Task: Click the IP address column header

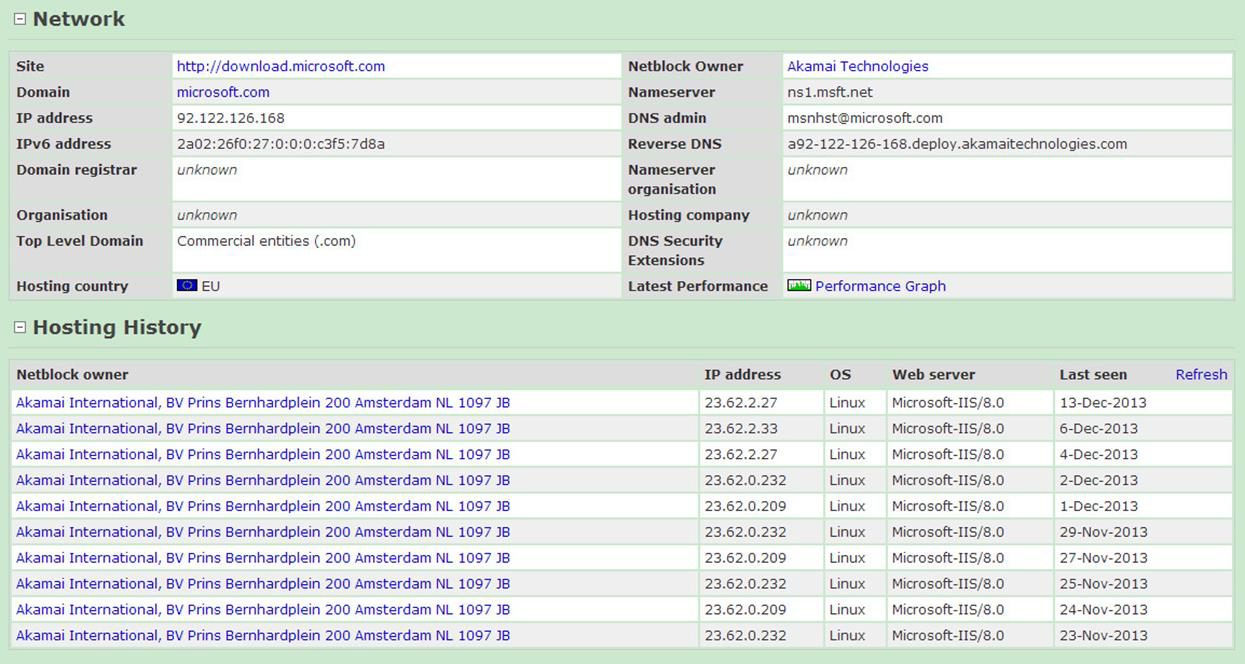Action: point(742,375)
